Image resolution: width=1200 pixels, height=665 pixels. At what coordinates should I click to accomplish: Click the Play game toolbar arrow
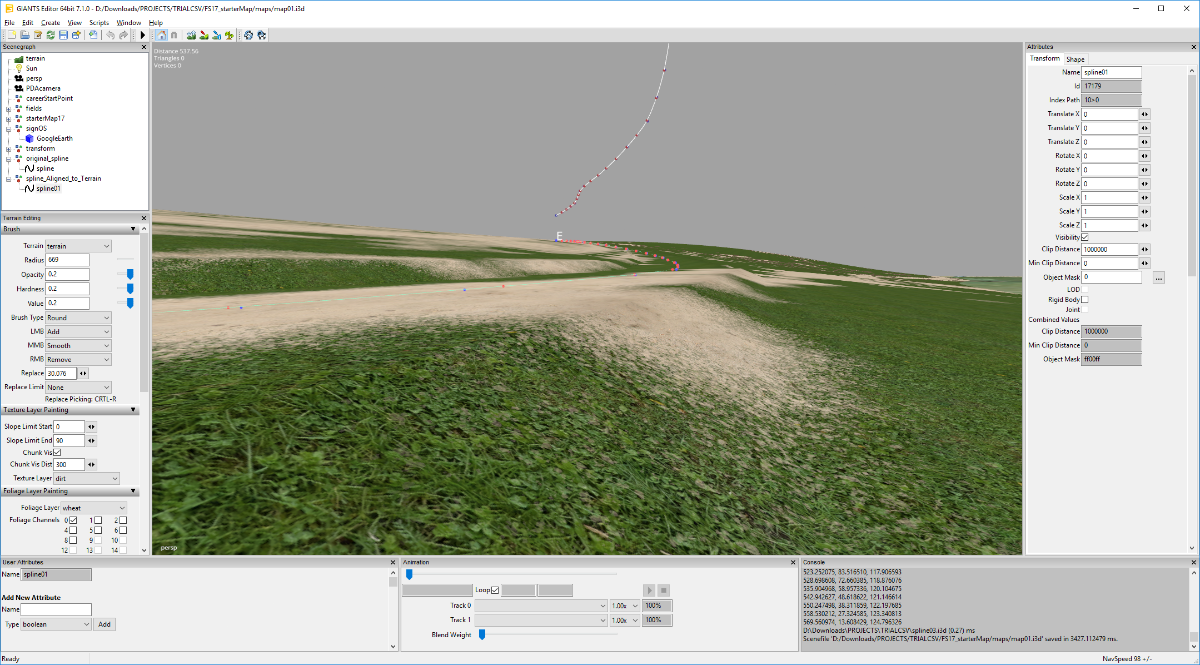142,35
